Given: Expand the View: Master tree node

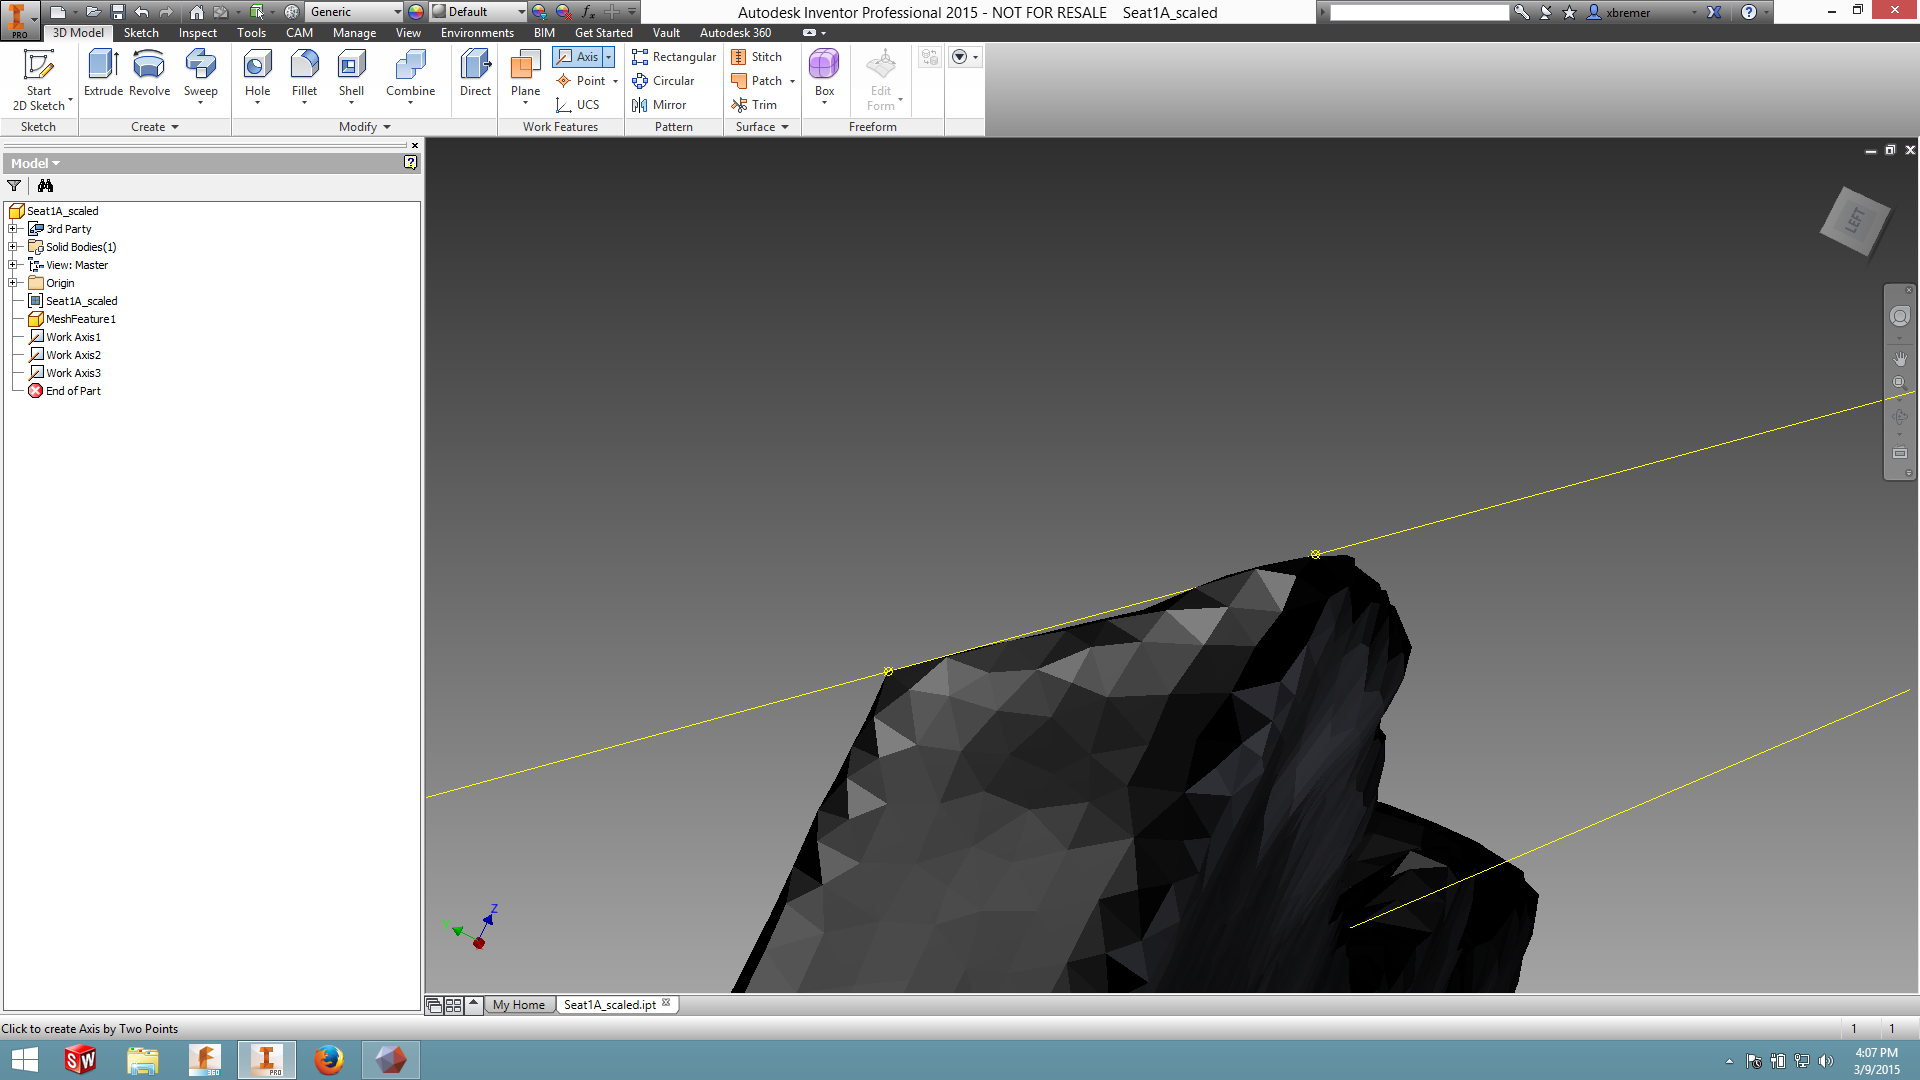Looking at the screenshot, I should (13, 265).
